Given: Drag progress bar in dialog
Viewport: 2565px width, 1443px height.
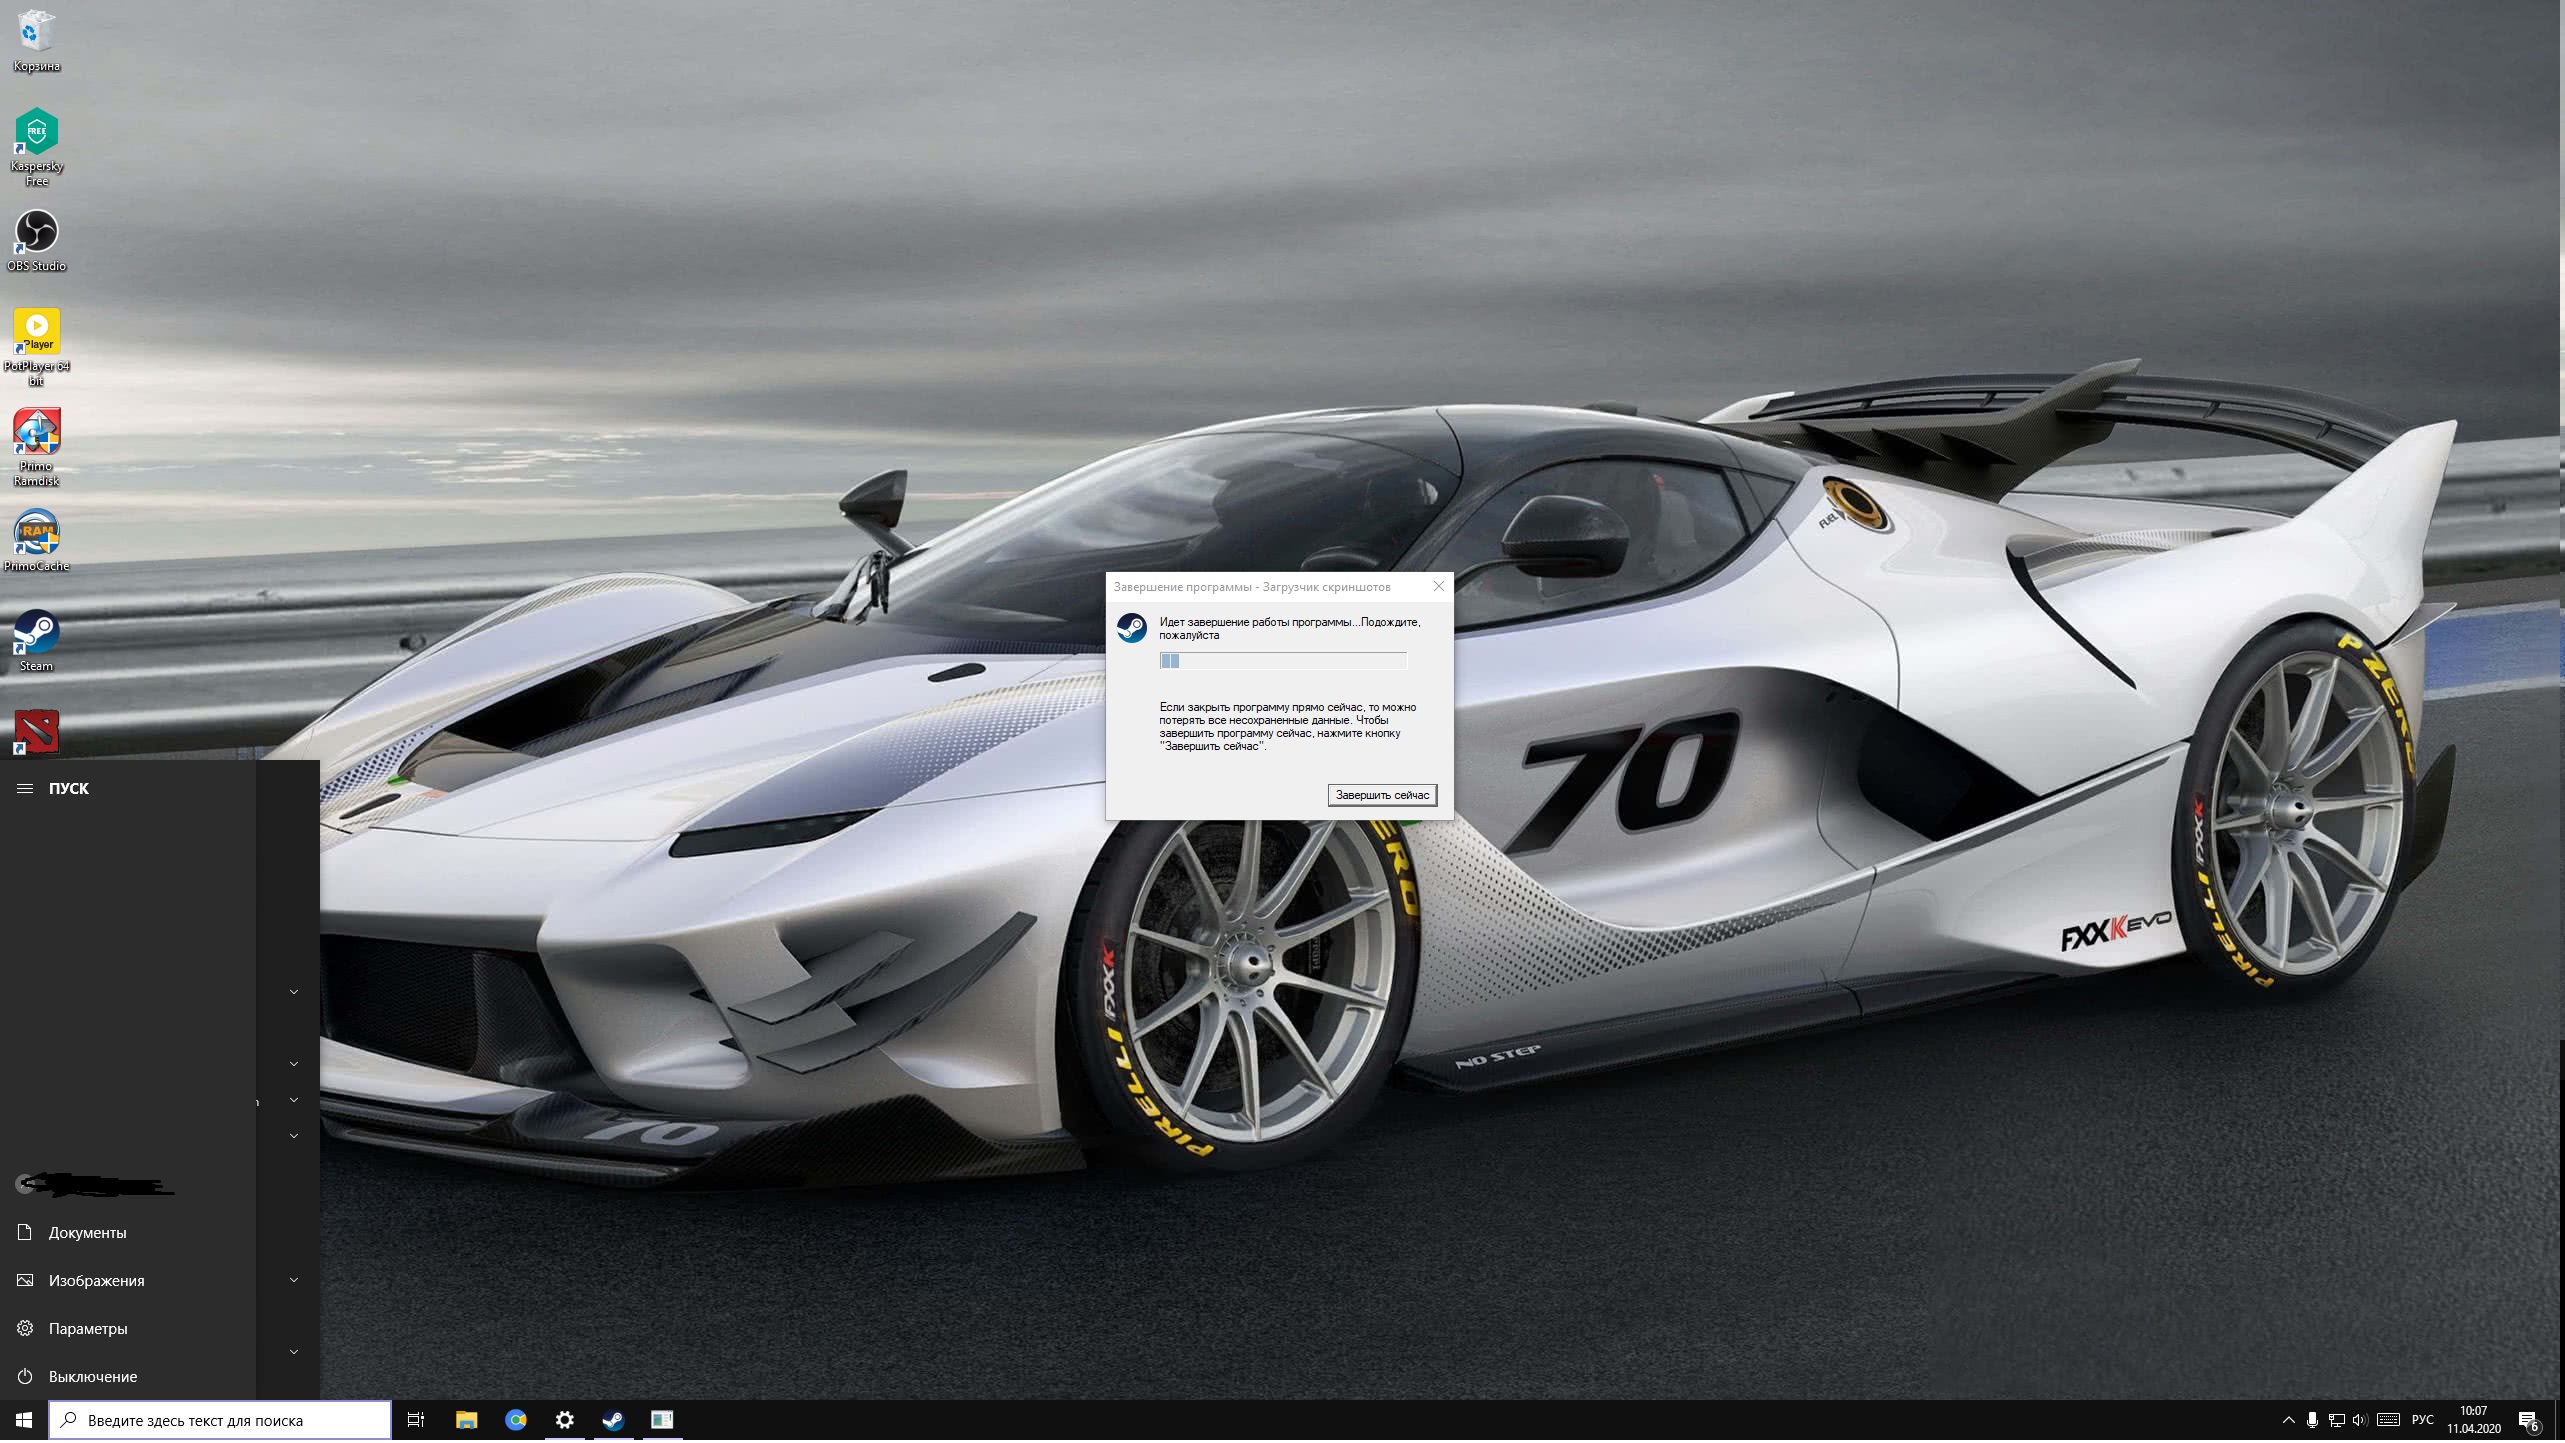Looking at the screenshot, I should [x=1281, y=661].
